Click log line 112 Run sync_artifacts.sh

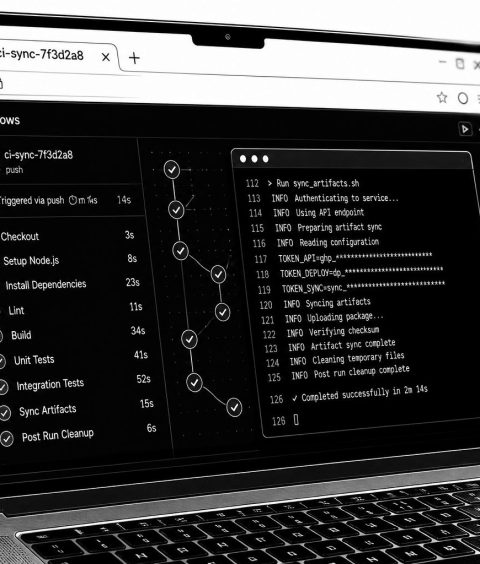click(x=303, y=183)
